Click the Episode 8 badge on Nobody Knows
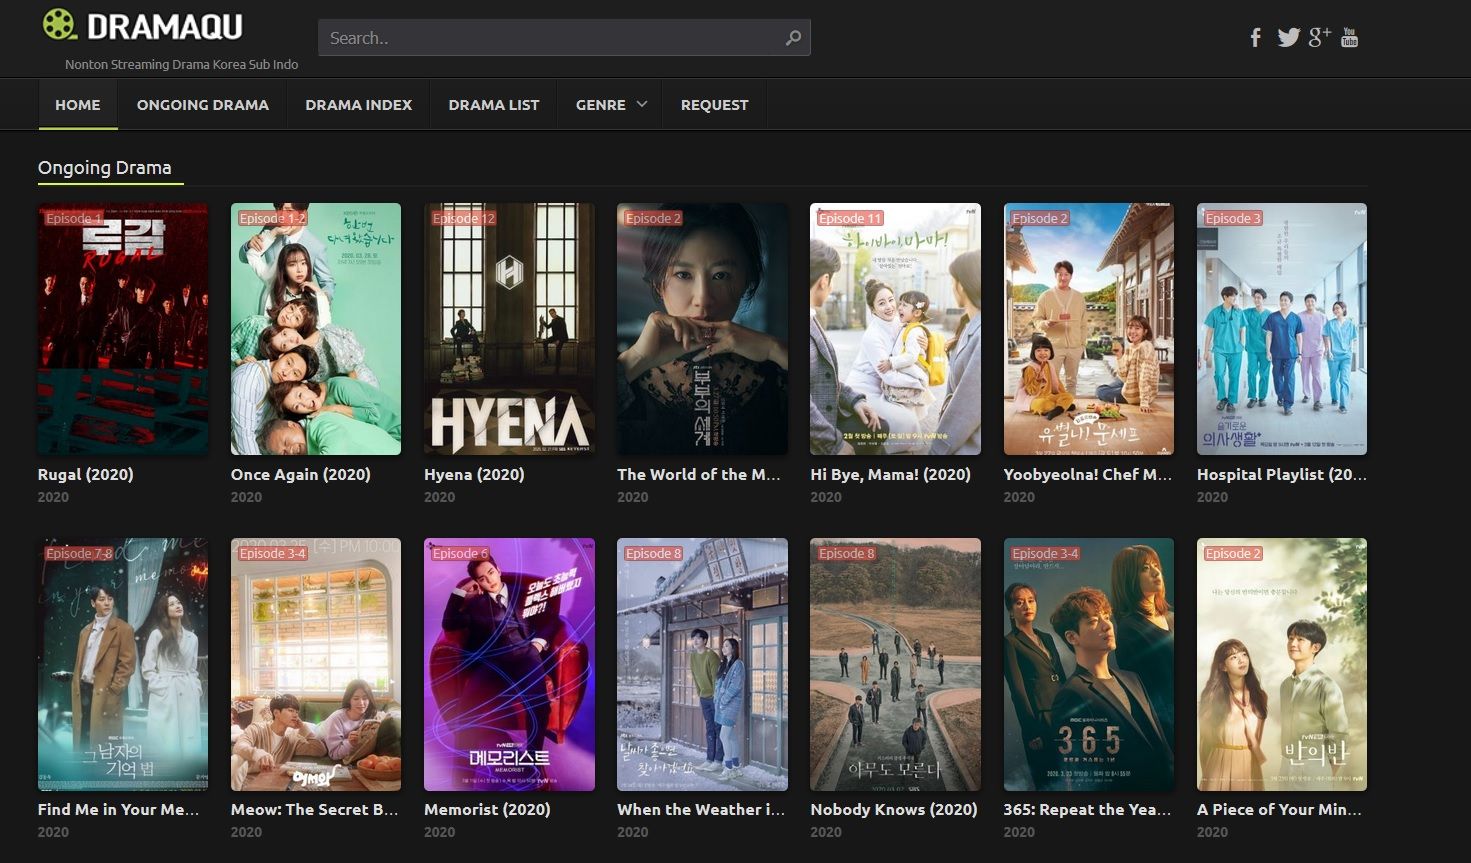 pos(847,553)
